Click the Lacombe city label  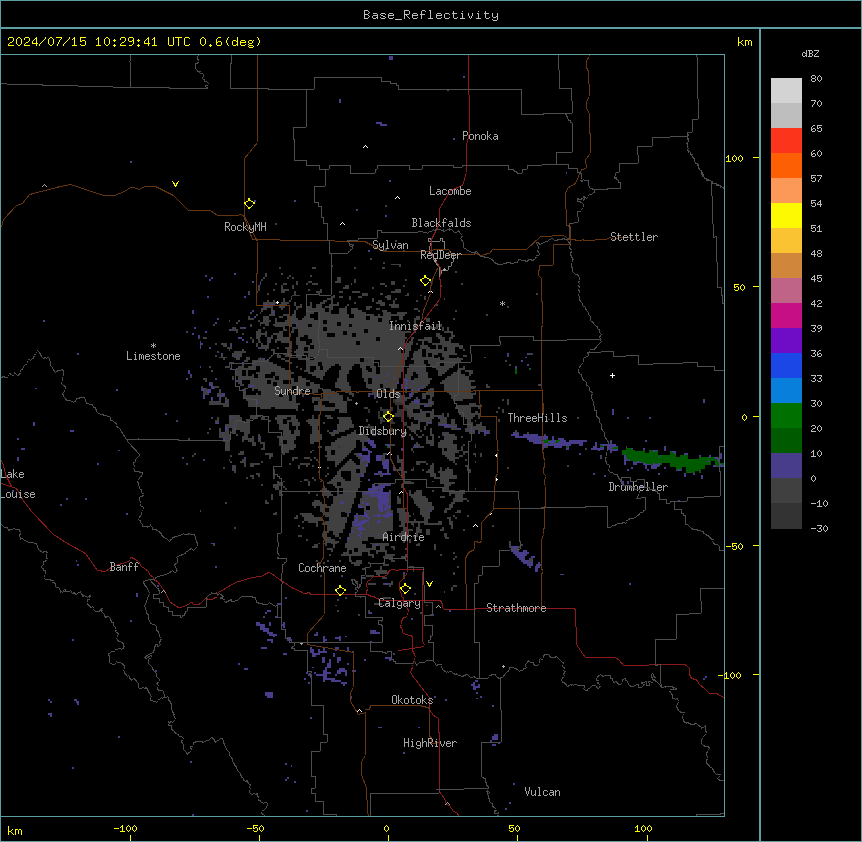tap(450, 191)
